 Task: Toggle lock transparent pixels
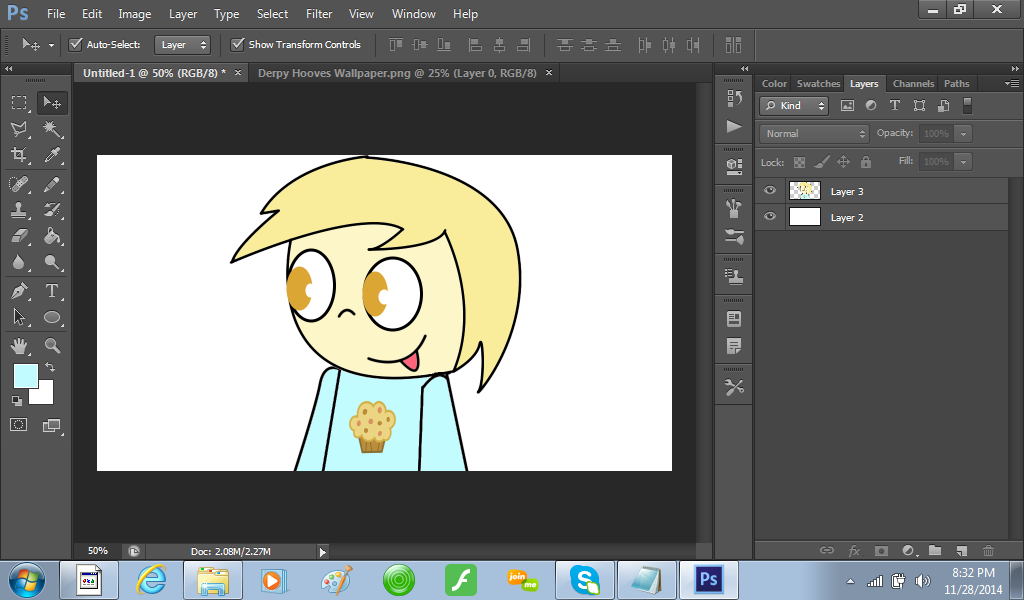point(799,162)
